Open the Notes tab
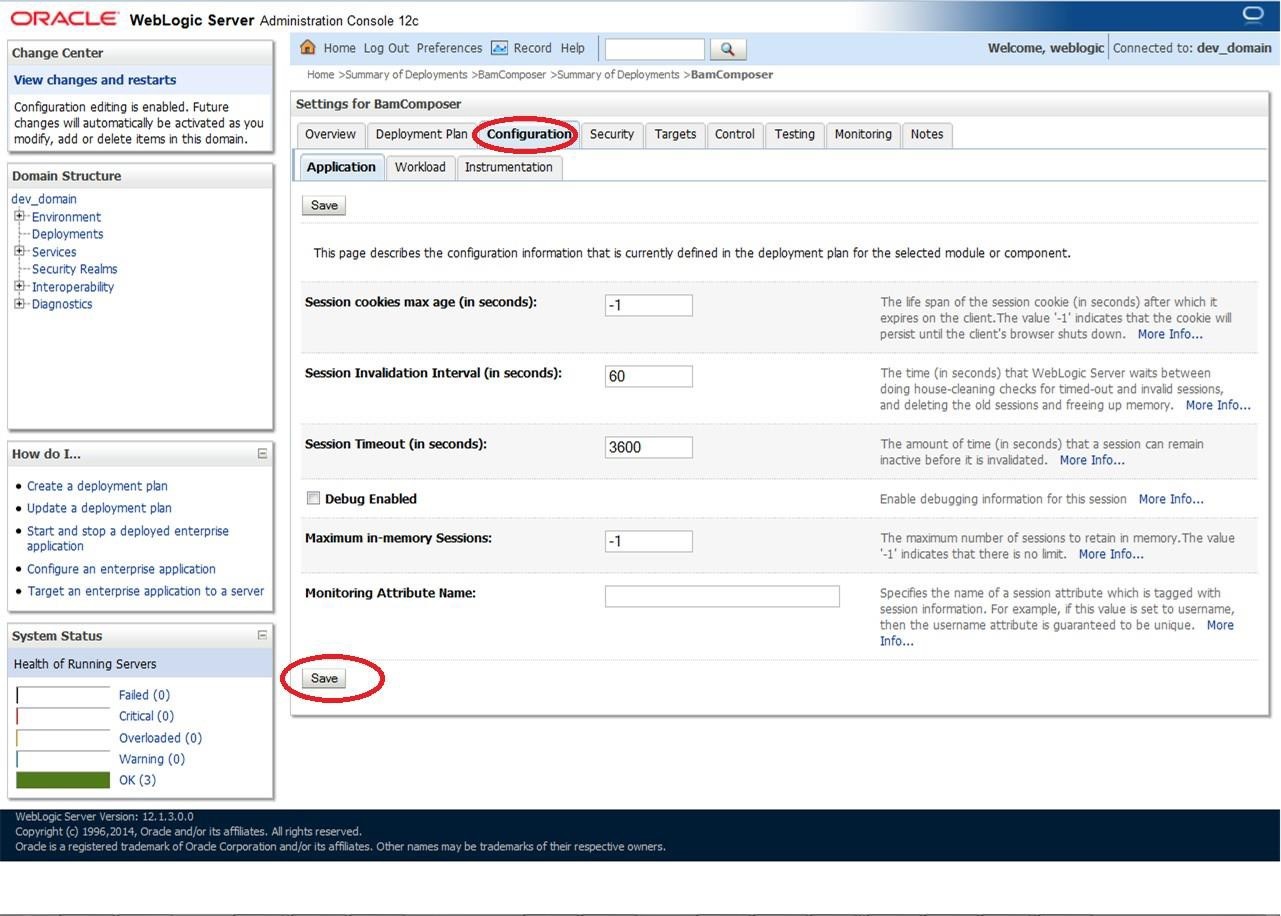The image size is (1281, 916). [x=927, y=134]
